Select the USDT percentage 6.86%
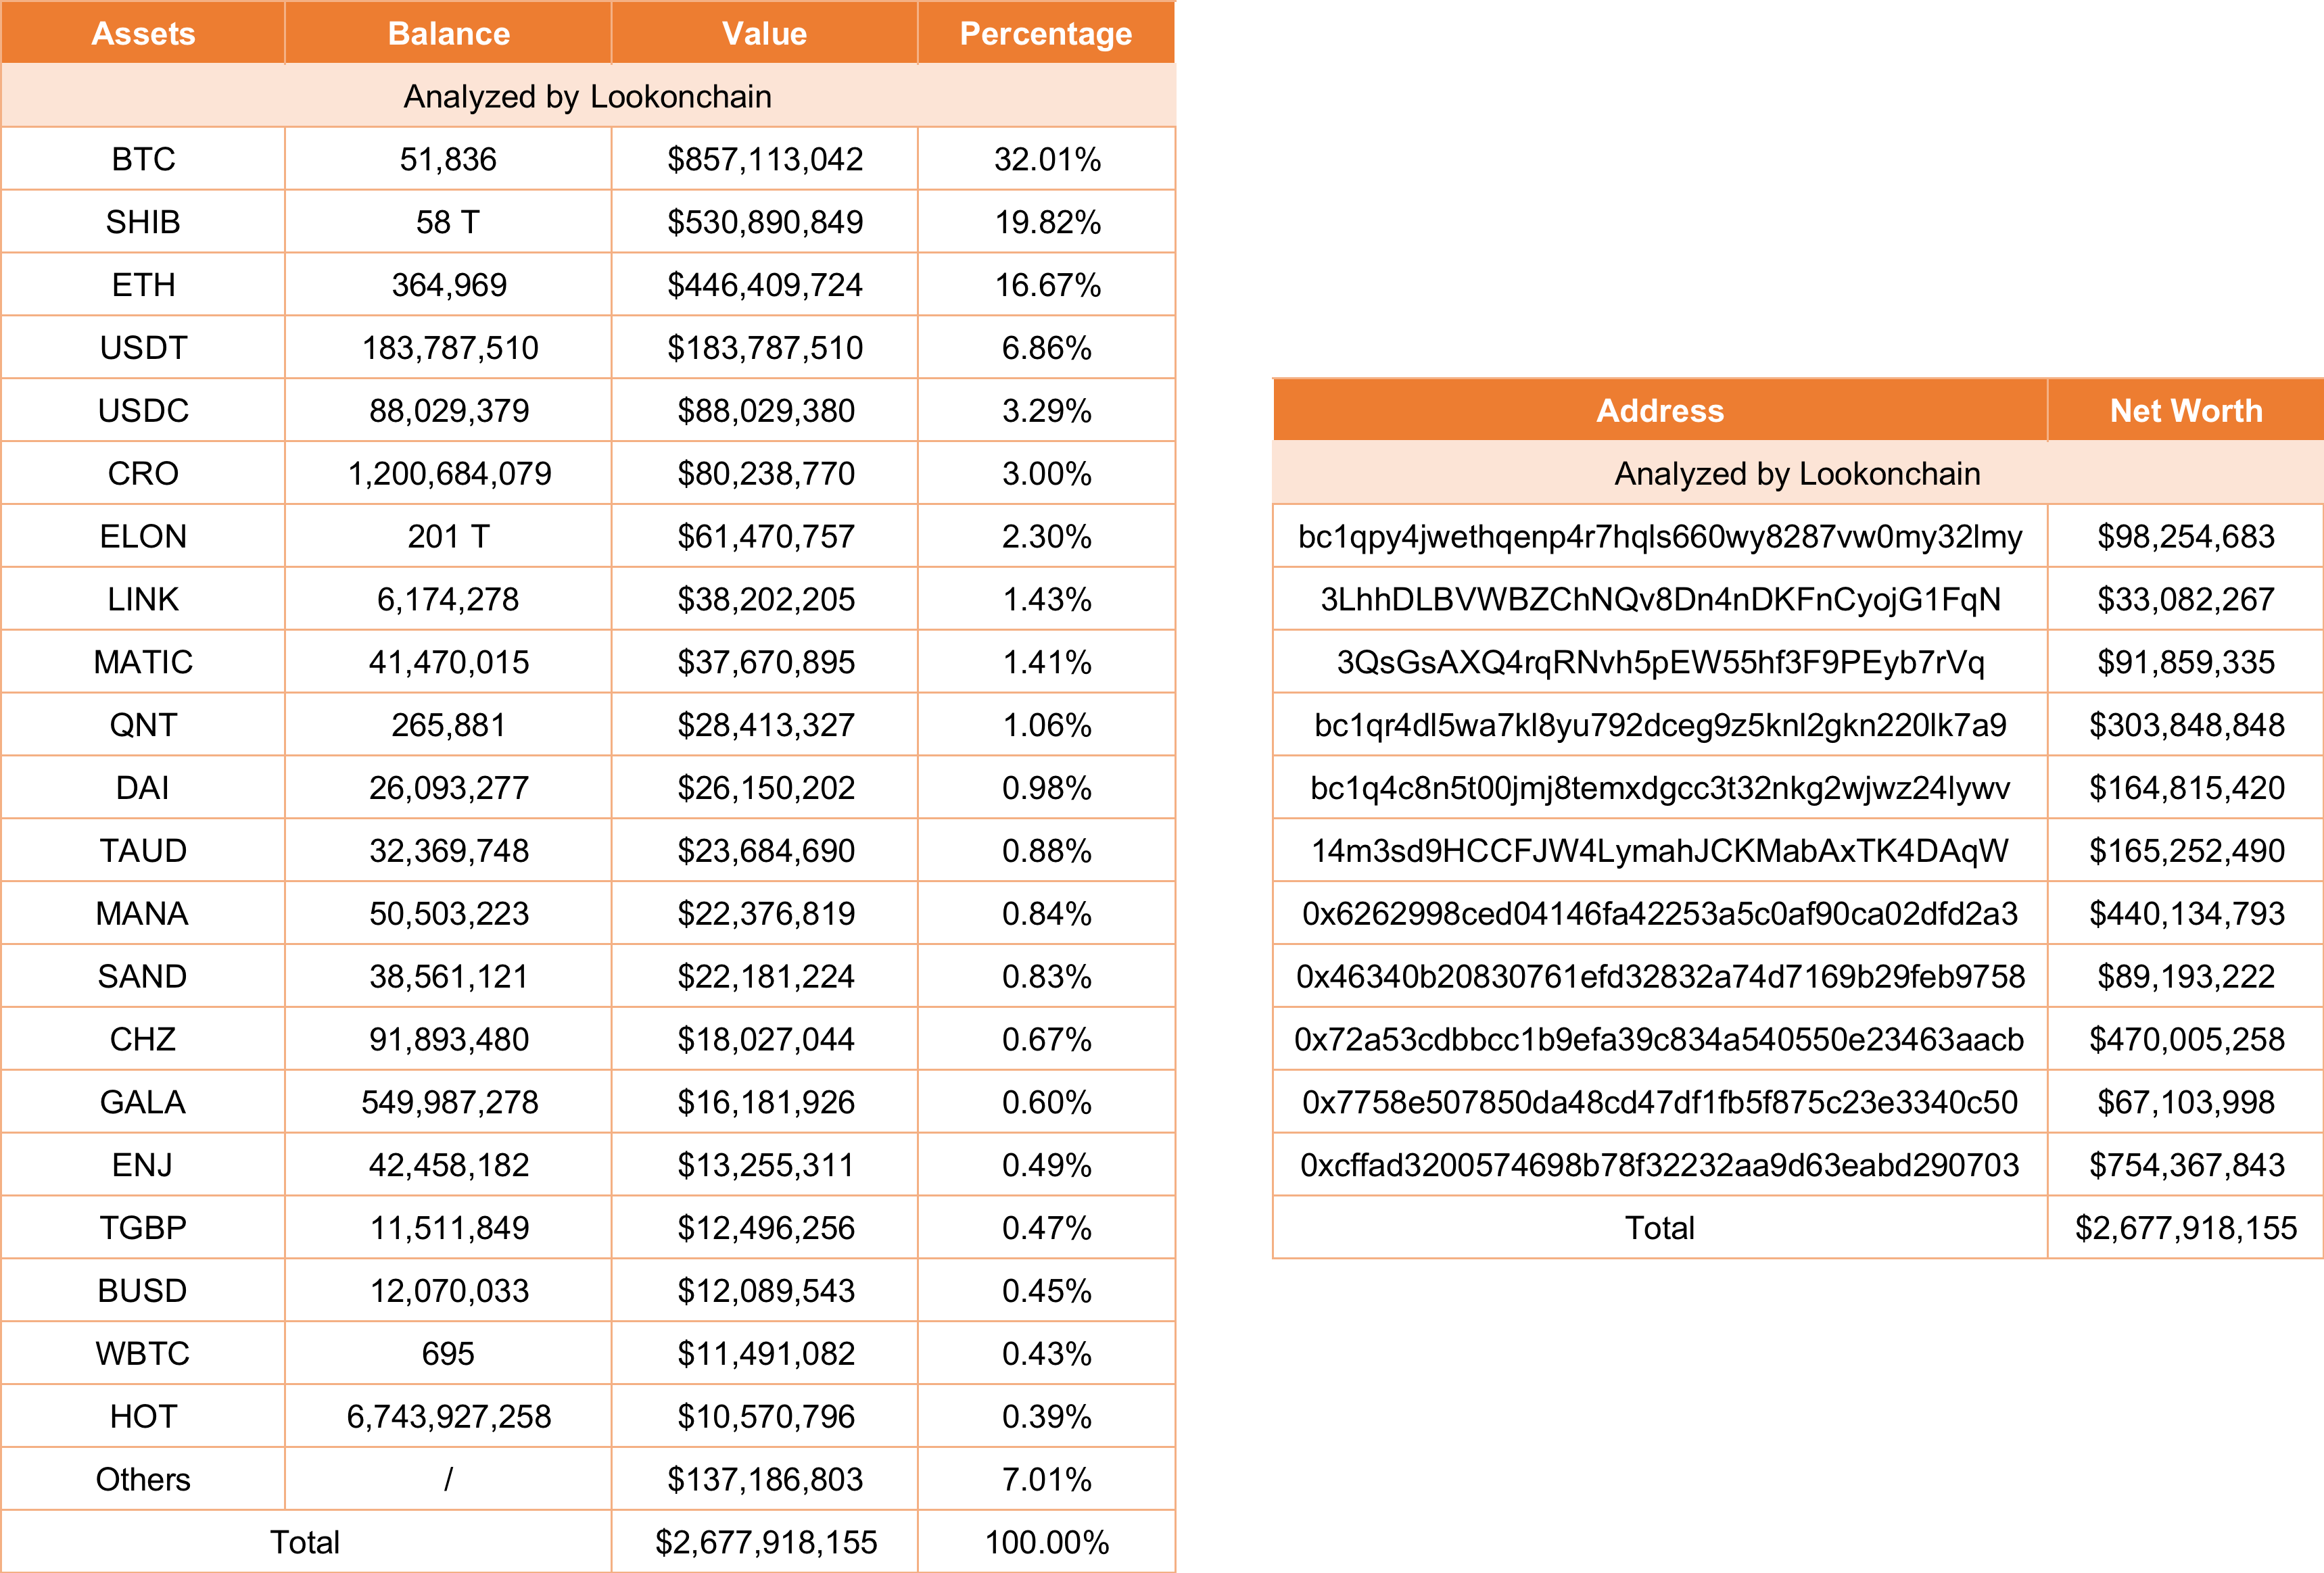Viewport: 2324px width, 1573px height. 1046,348
